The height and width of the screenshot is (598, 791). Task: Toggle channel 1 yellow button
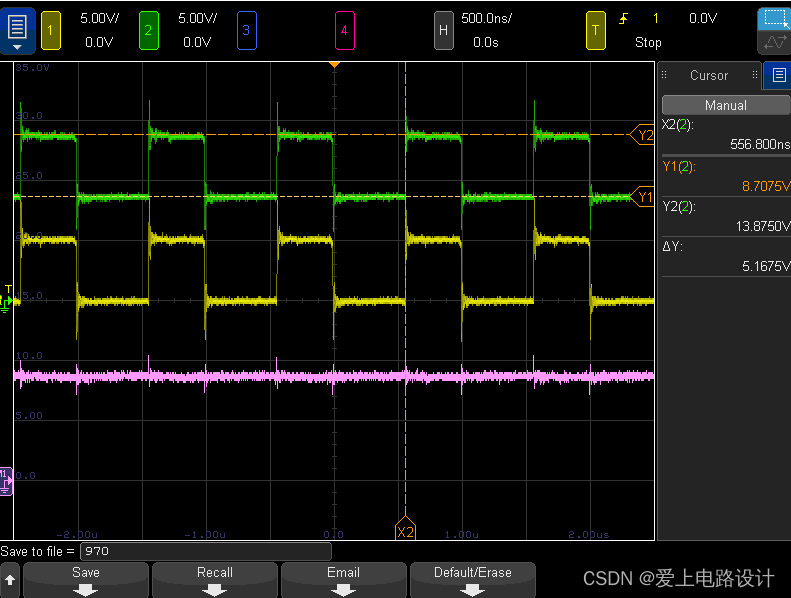click(x=50, y=31)
